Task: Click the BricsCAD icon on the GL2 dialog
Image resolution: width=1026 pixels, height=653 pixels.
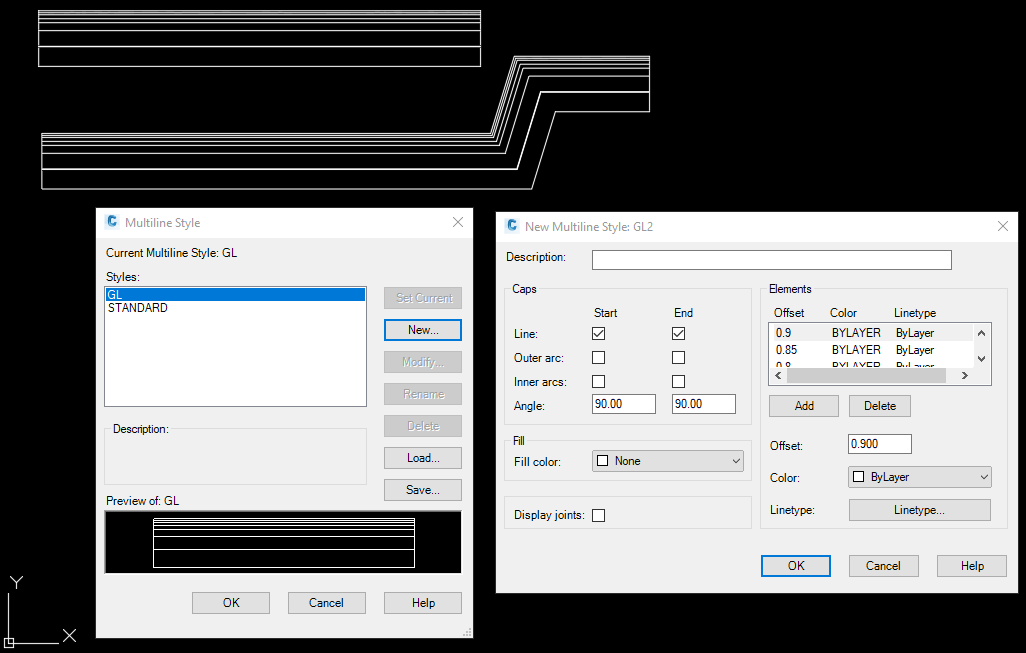Action: click(511, 226)
